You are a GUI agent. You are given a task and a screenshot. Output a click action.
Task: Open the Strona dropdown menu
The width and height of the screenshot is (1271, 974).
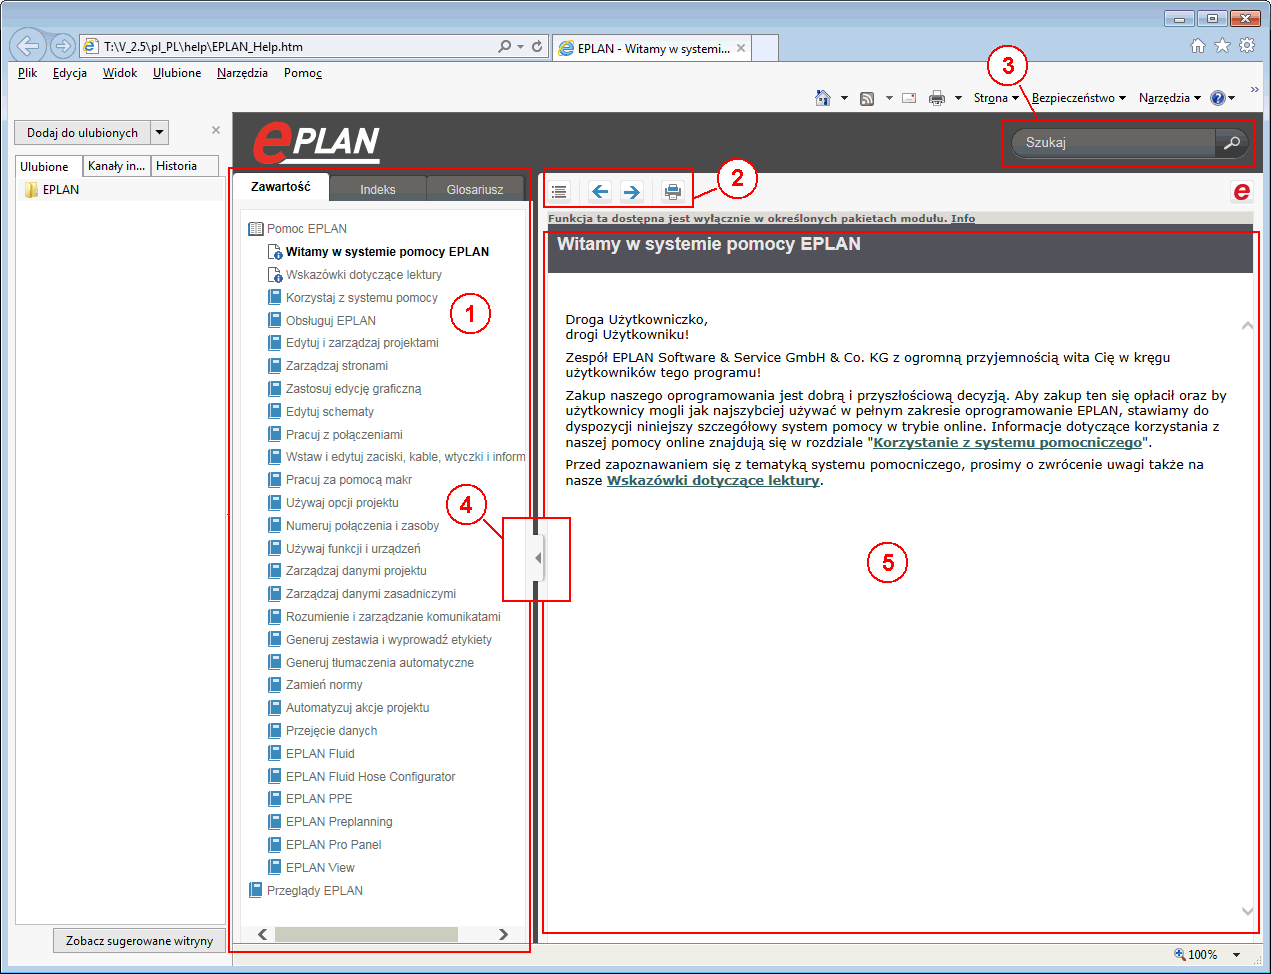point(996,98)
